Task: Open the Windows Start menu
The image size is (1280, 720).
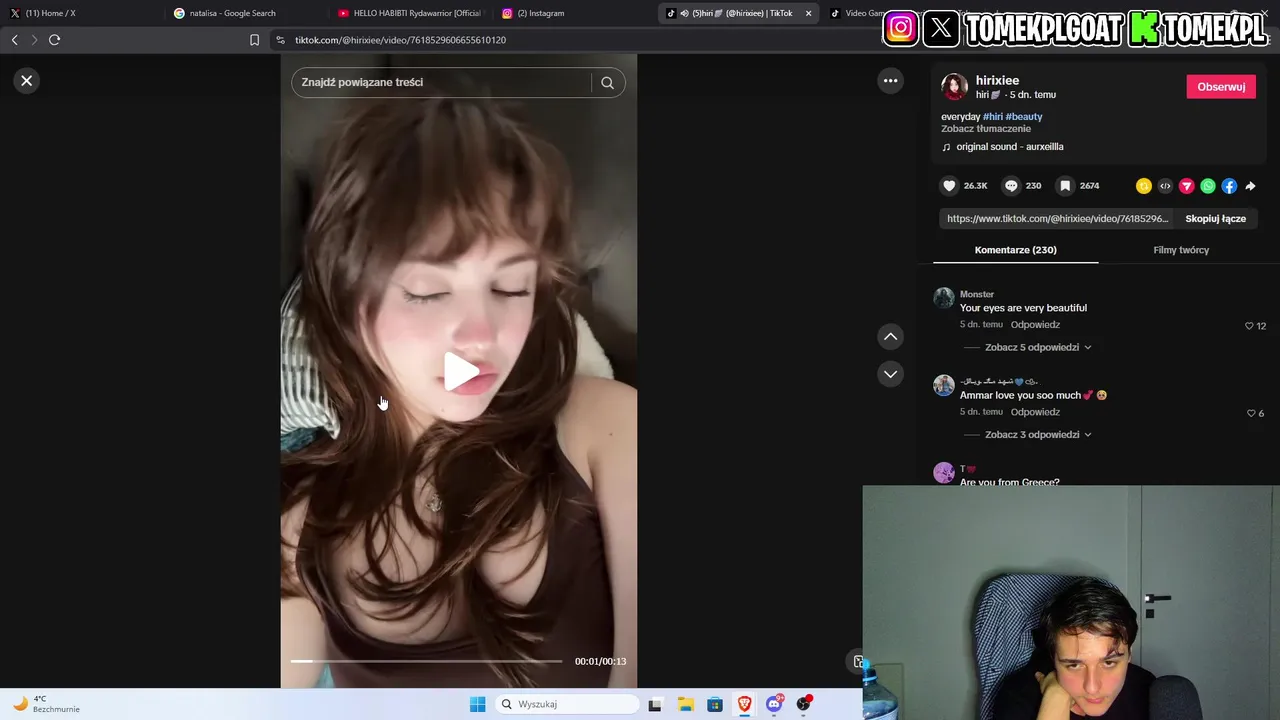Action: click(x=478, y=704)
